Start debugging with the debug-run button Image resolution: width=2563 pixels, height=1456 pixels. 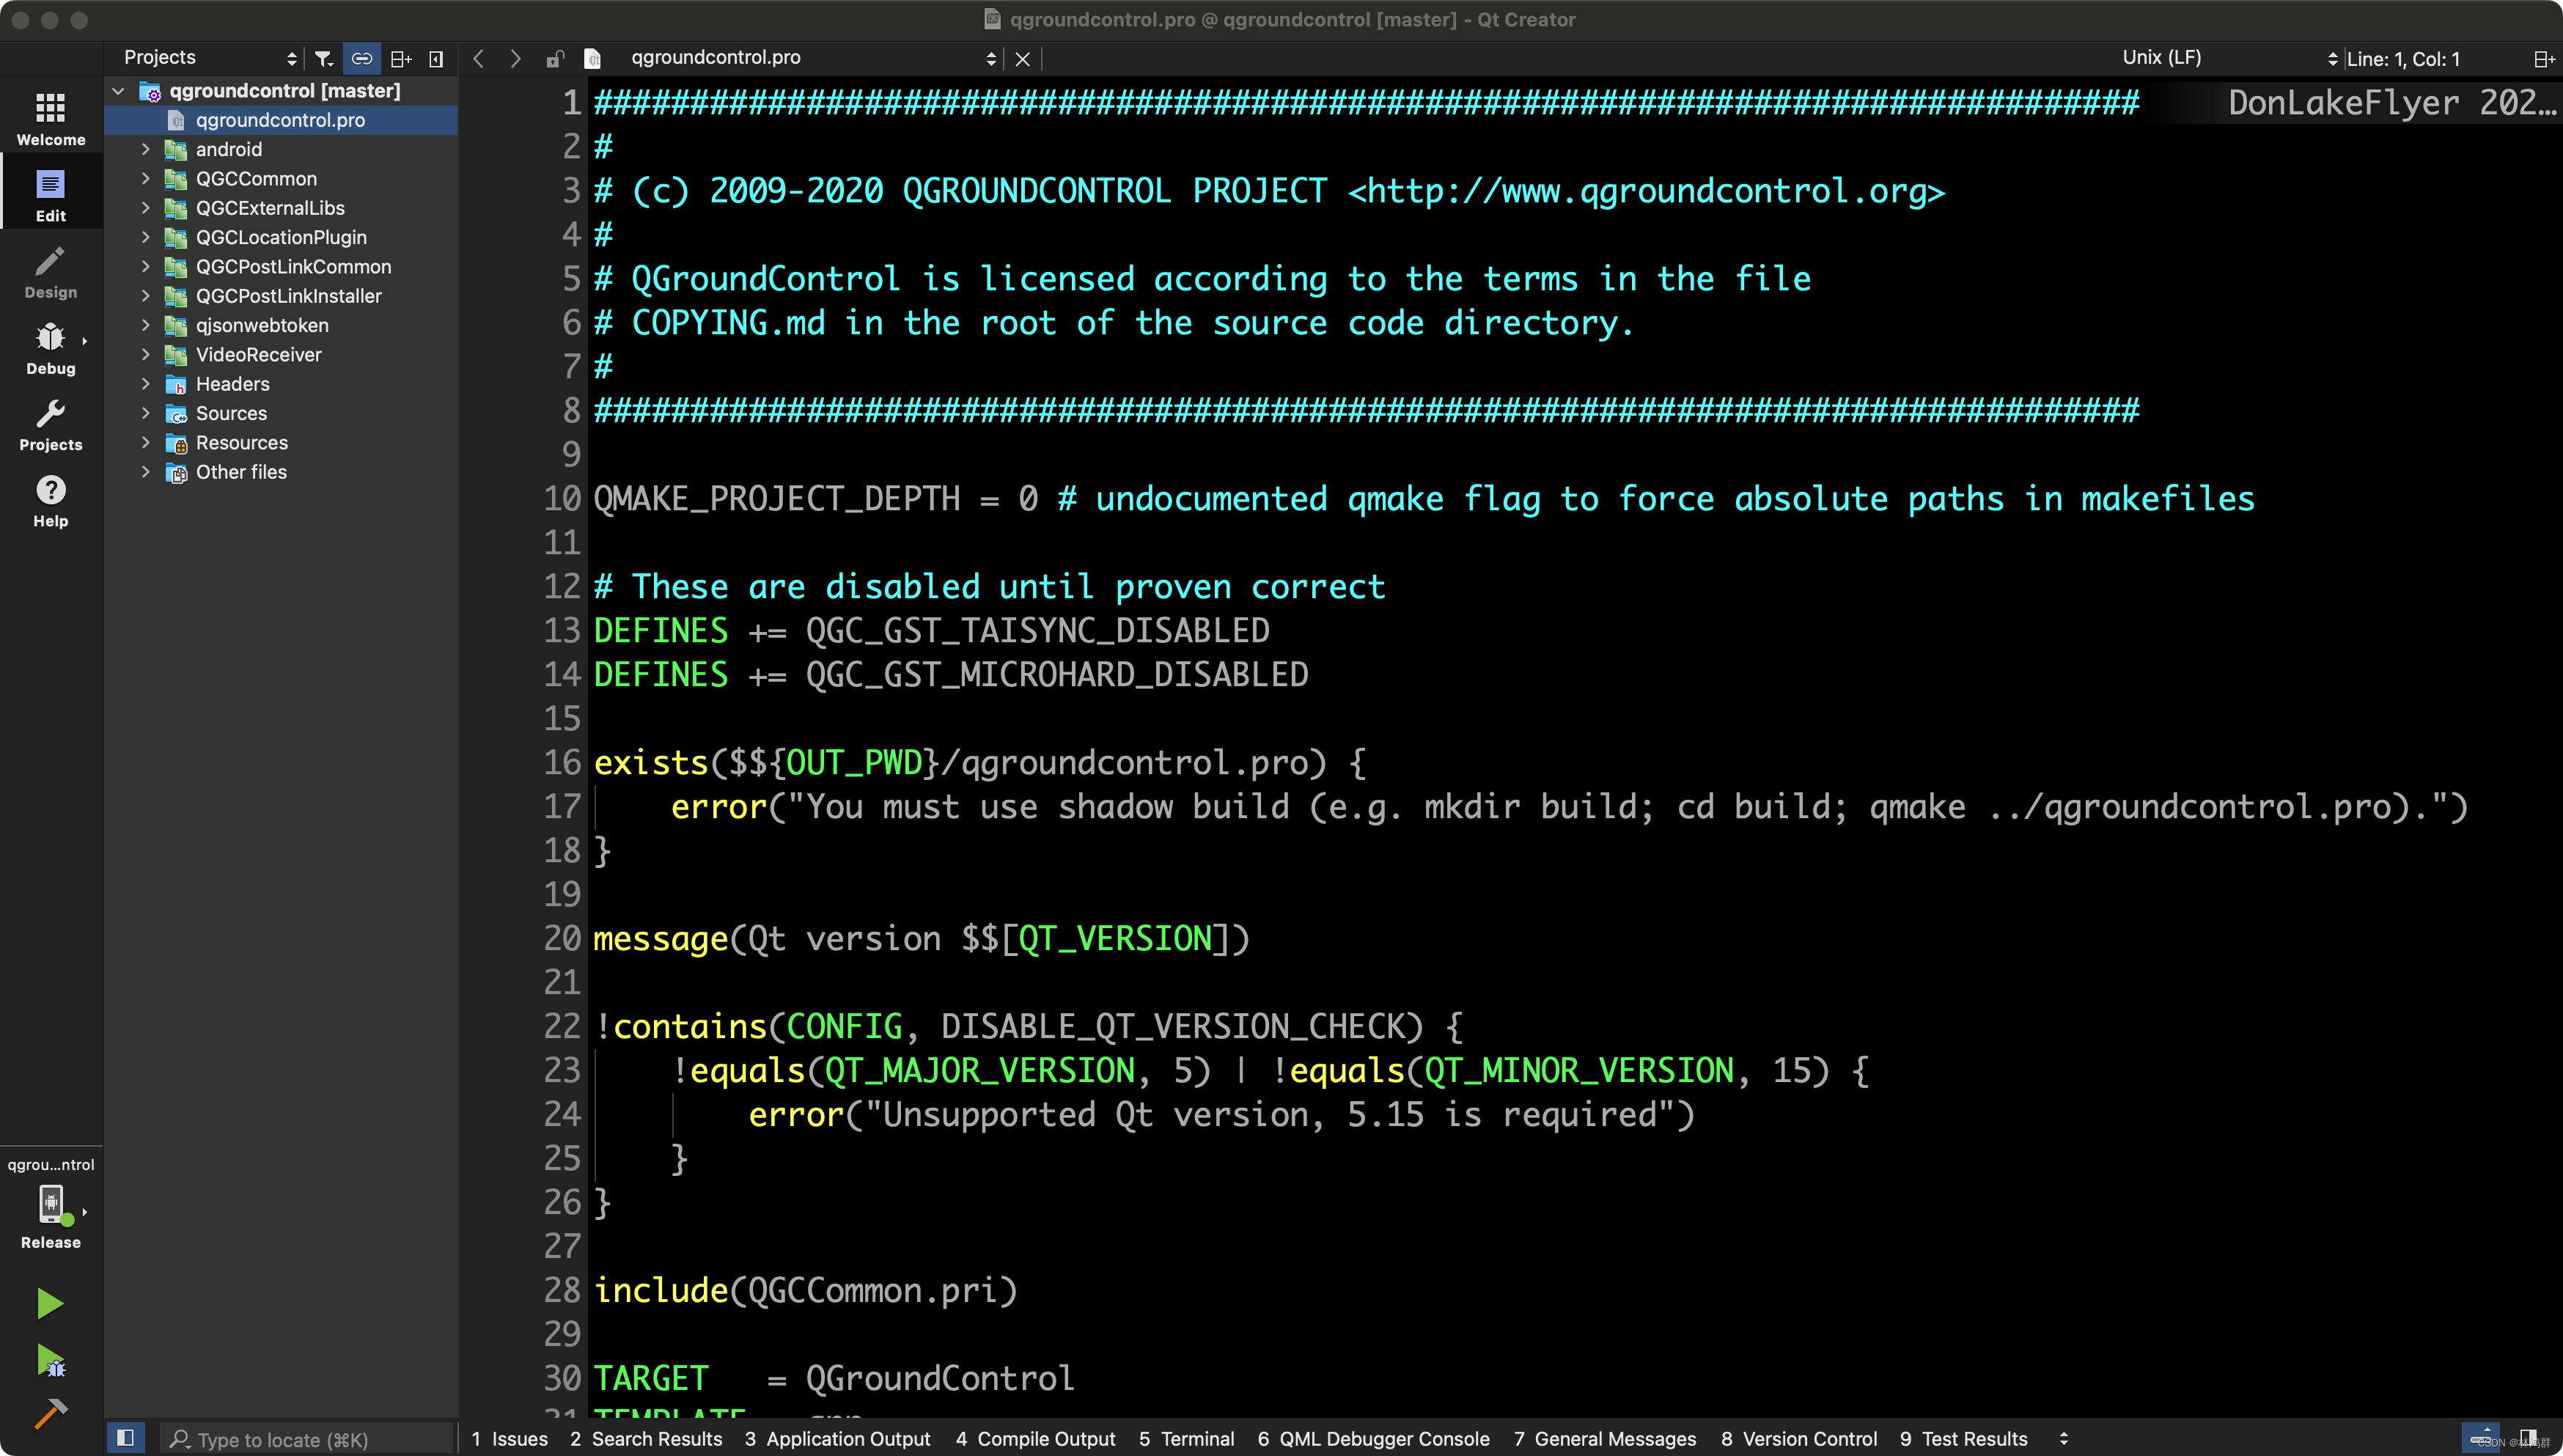pos(50,1360)
